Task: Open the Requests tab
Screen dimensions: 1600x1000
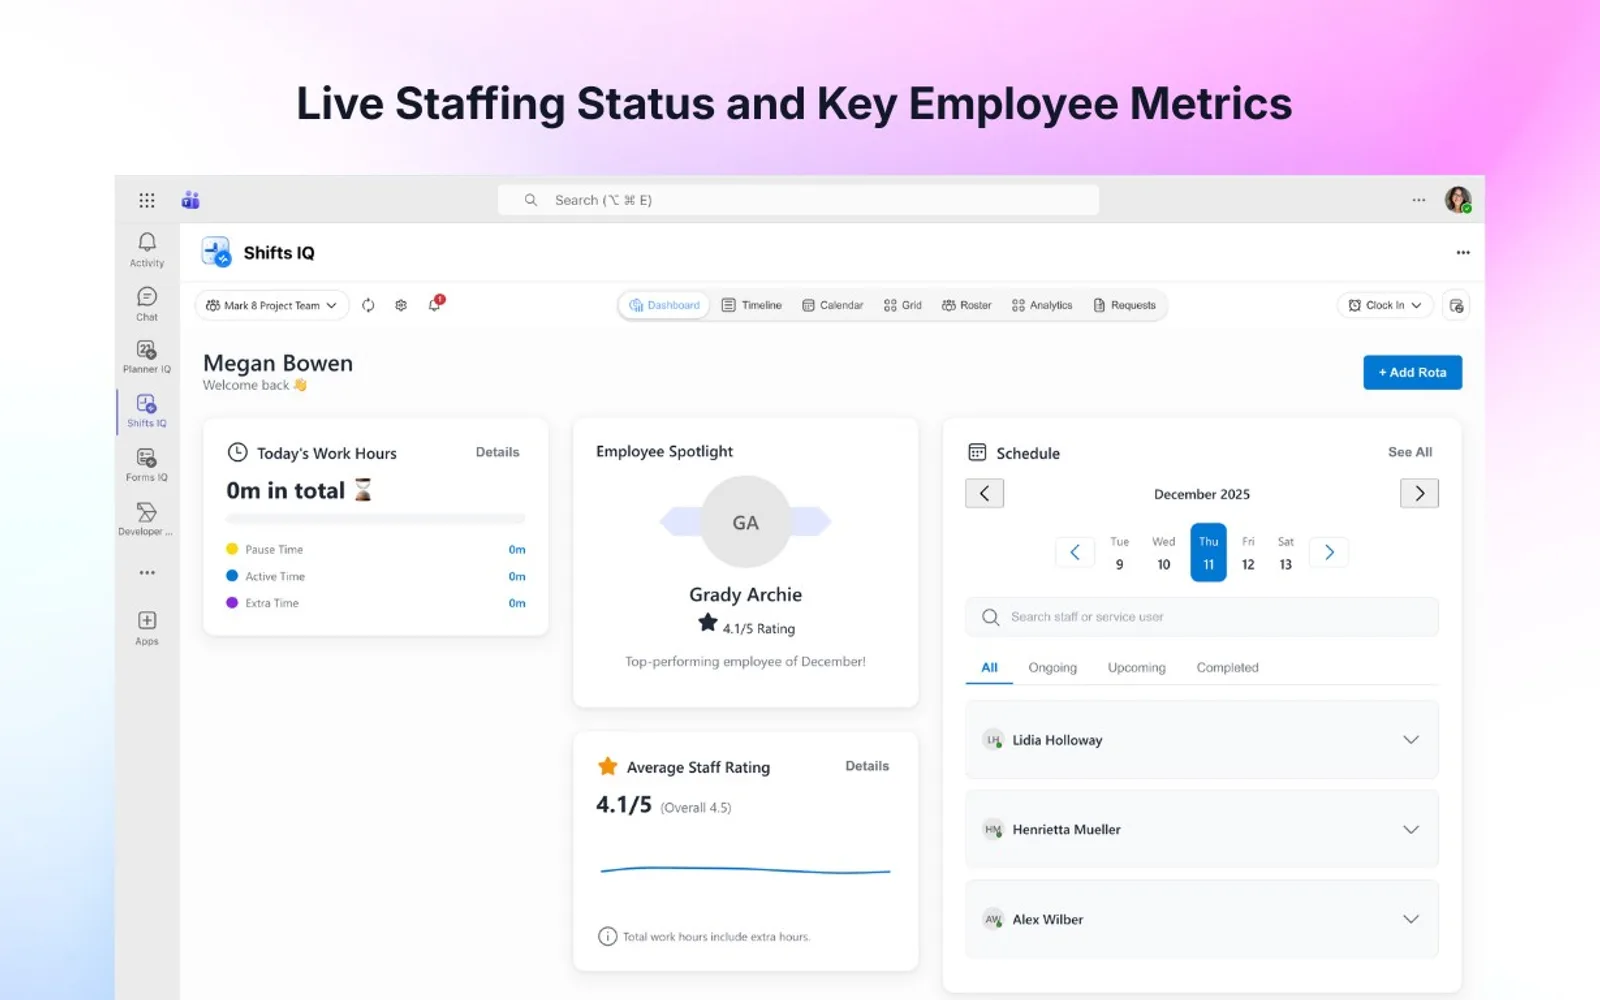Action: pyautogui.click(x=1124, y=305)
